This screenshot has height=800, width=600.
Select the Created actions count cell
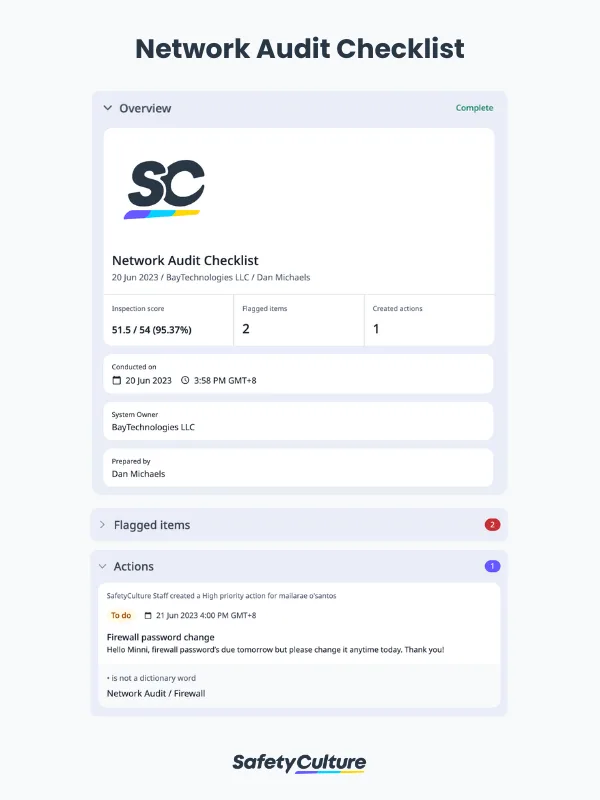pos(428,320)
